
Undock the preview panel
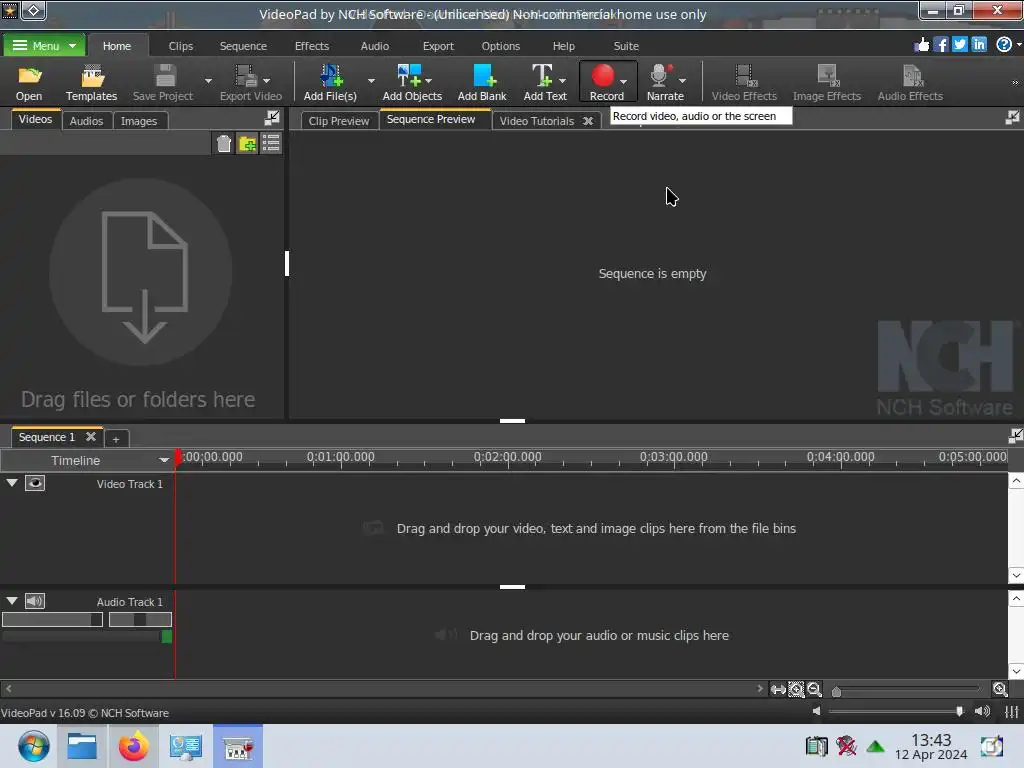coord(1012,118)
